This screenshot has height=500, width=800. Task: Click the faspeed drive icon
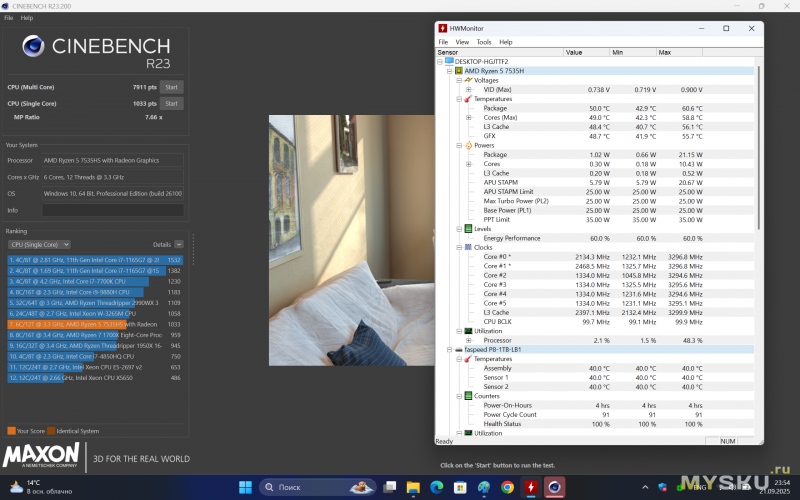point(459,350)
